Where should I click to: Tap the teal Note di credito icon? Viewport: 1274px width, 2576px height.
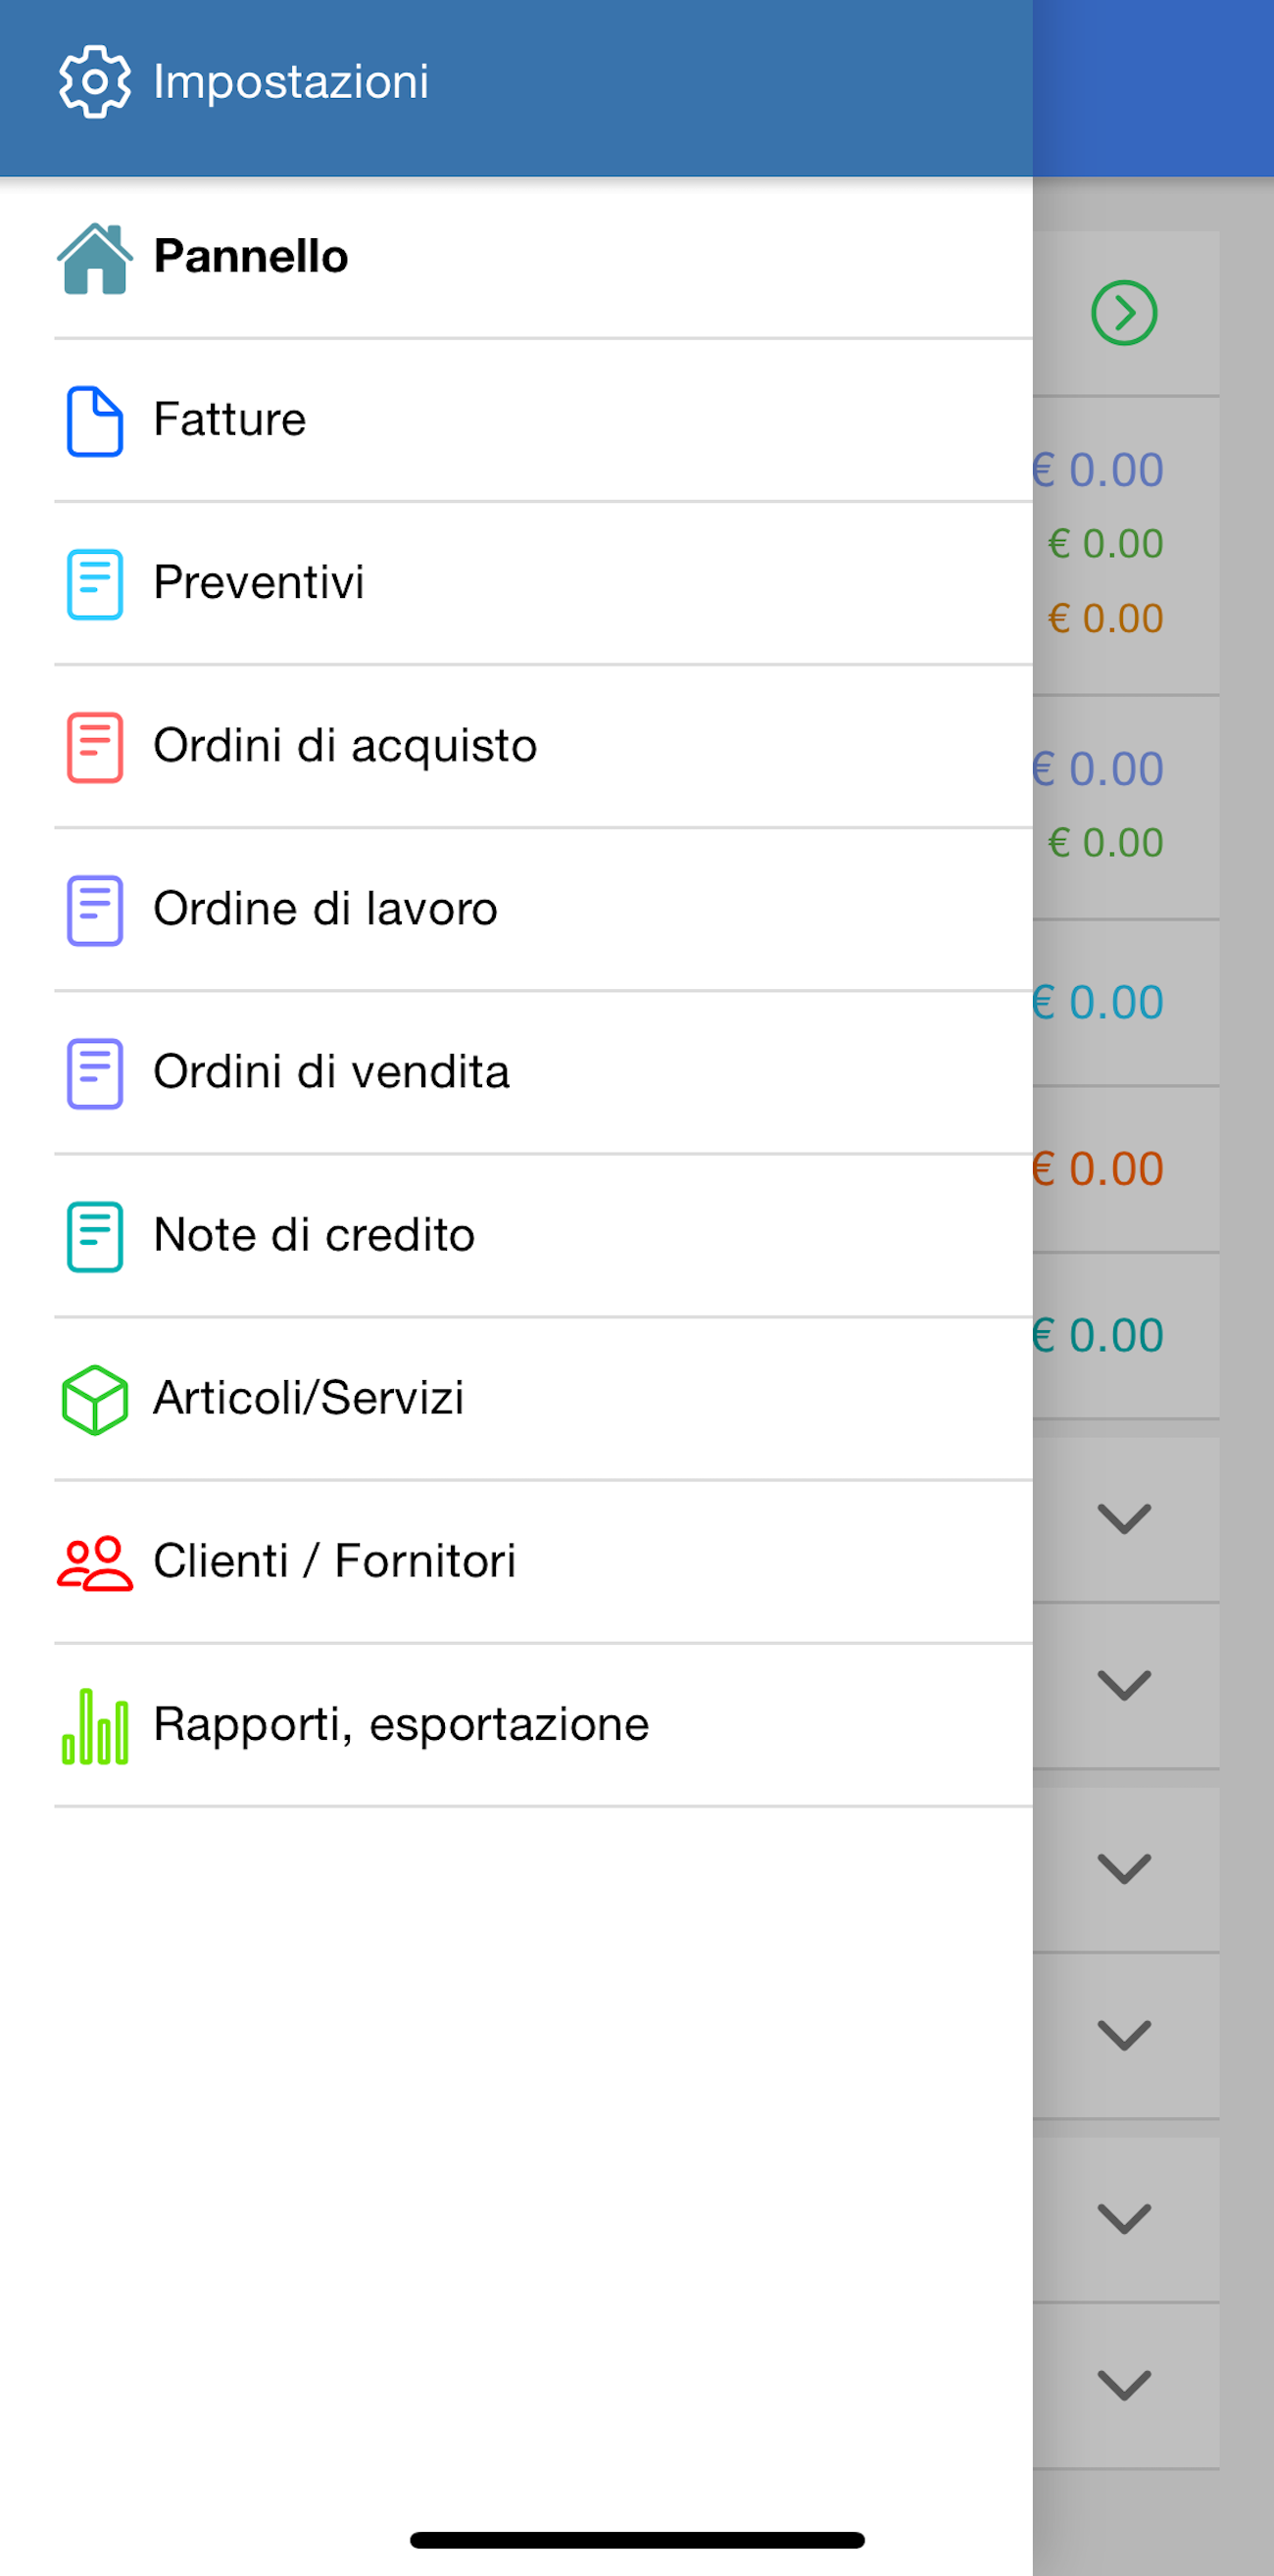(94, 1236)
